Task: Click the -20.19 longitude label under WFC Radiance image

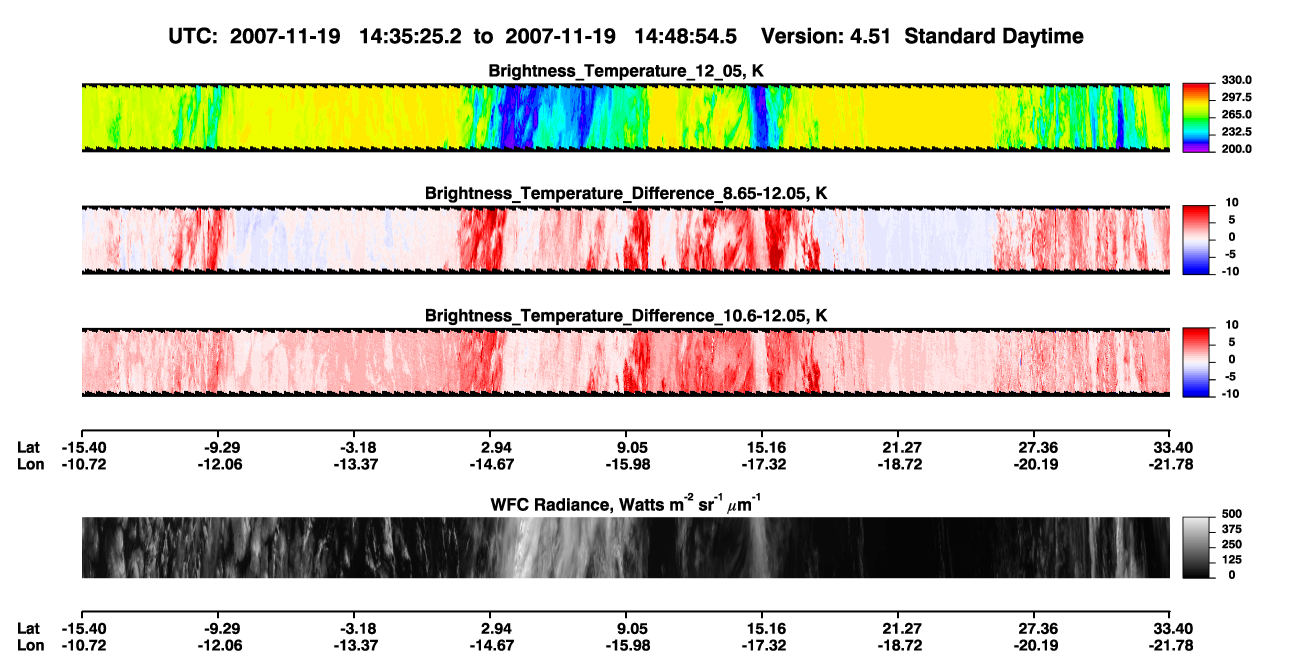Action: point(1034,645)
